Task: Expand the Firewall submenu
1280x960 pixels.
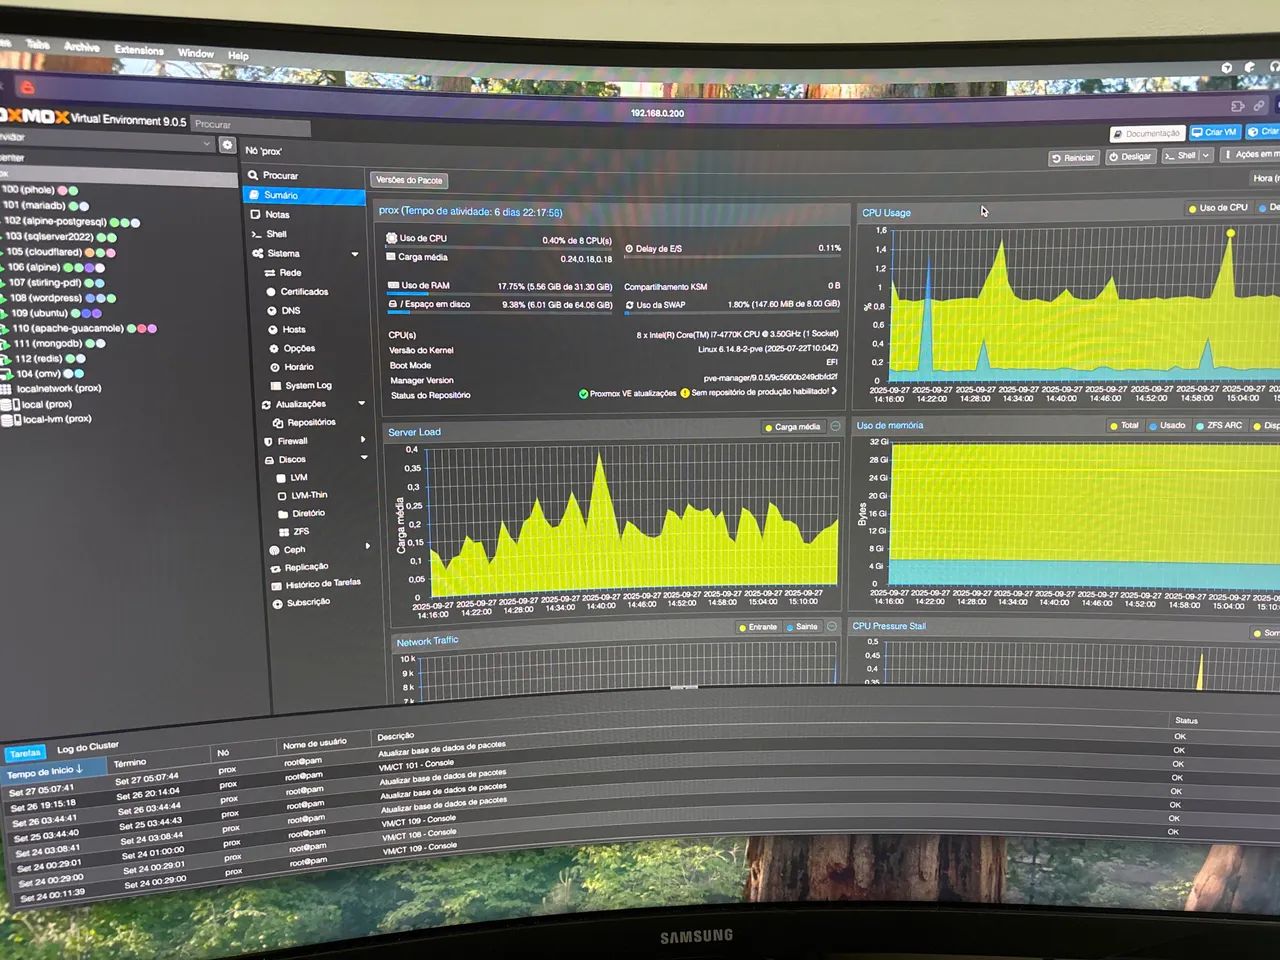Action: (363, 440)
